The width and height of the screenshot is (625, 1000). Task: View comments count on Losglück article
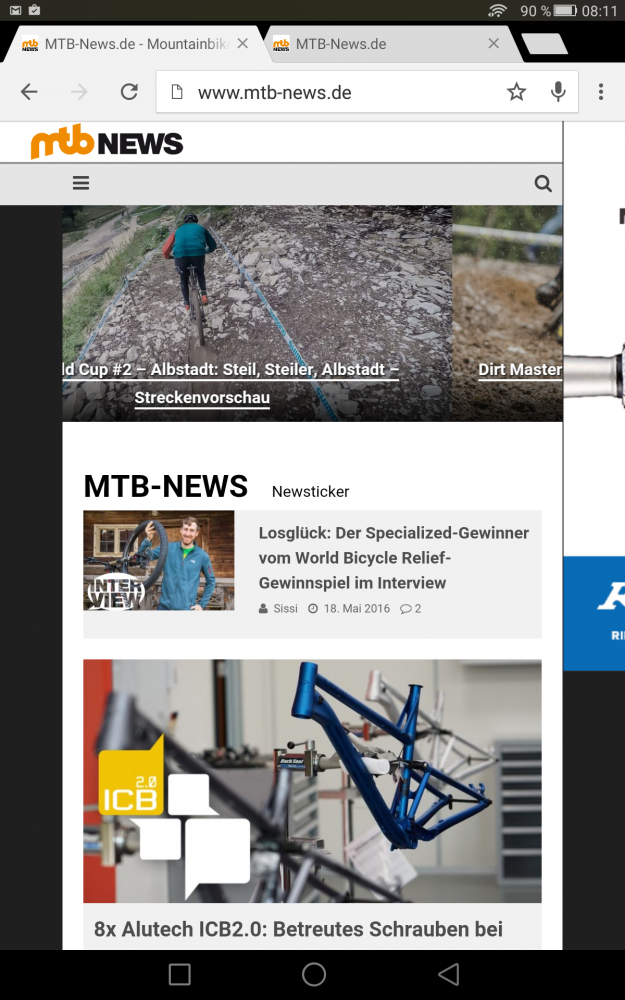click(411, 608)
